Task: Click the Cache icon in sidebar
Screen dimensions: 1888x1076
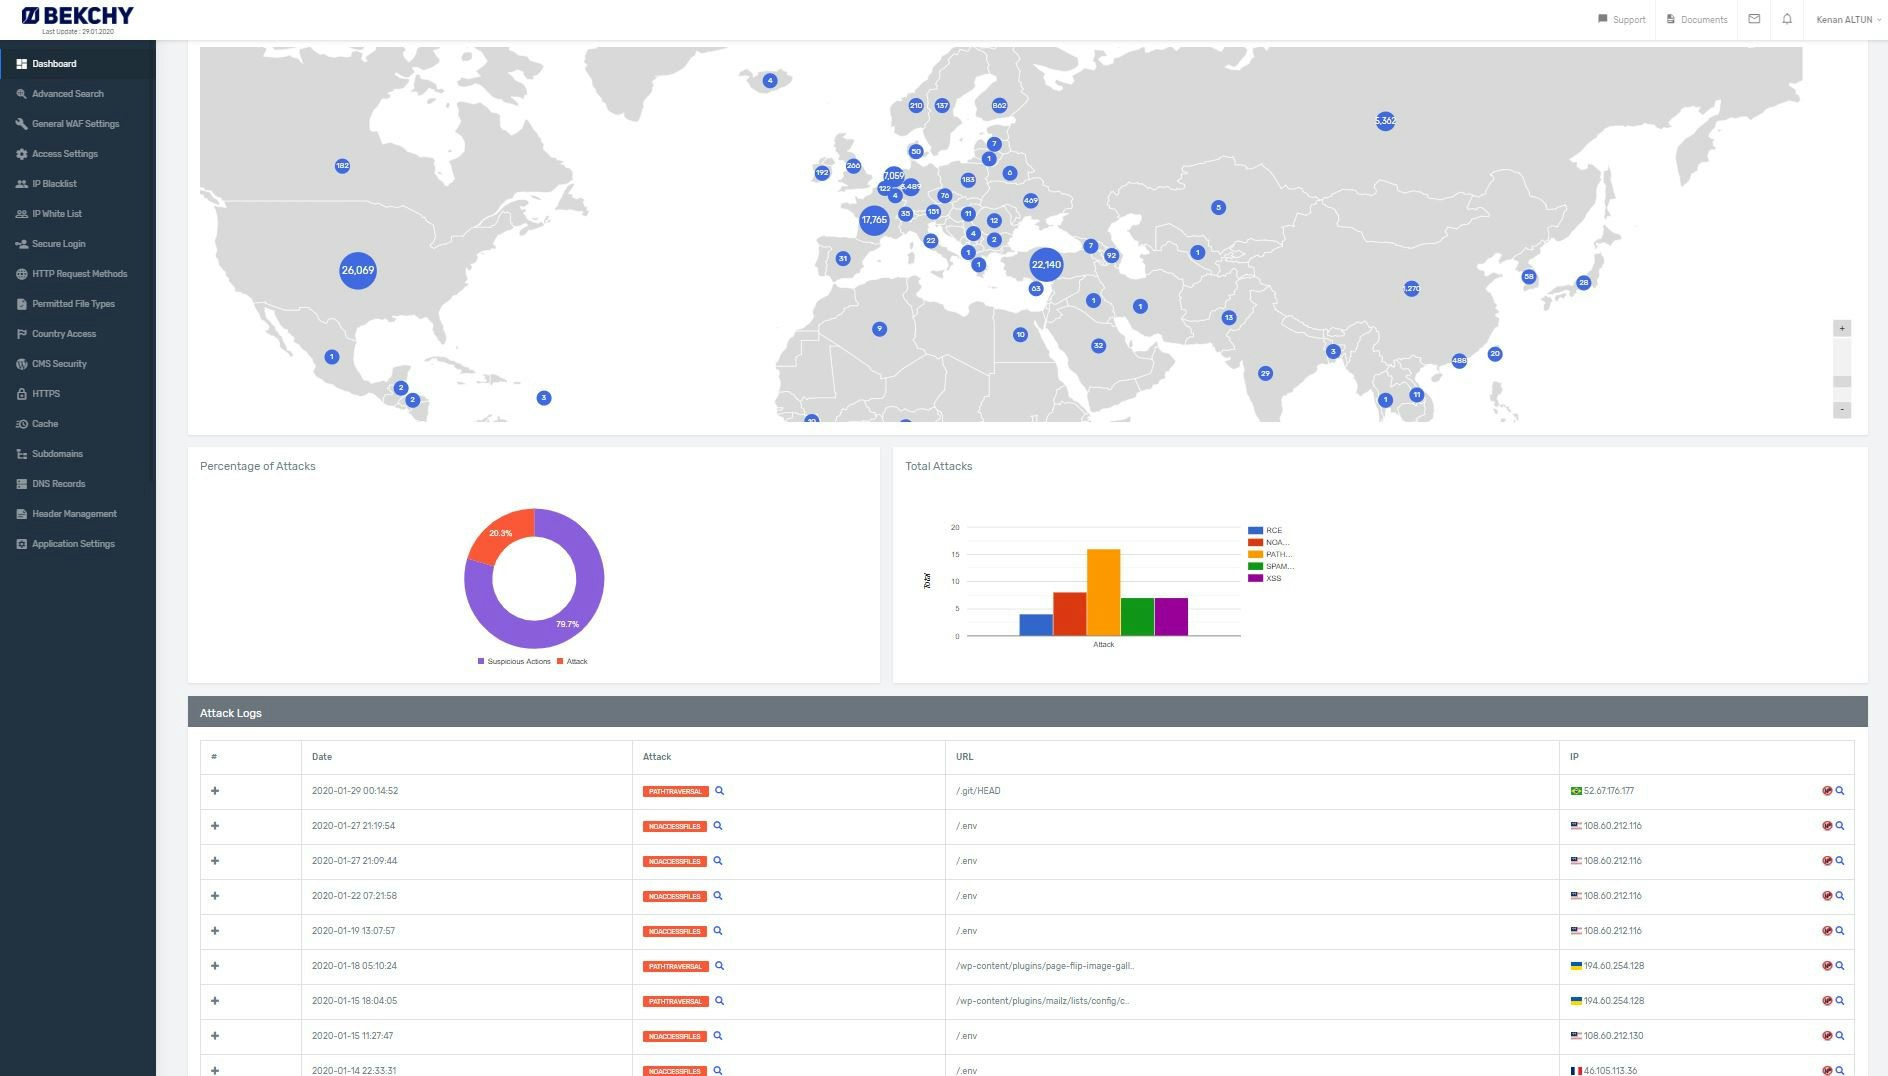Action: point(21,424)
